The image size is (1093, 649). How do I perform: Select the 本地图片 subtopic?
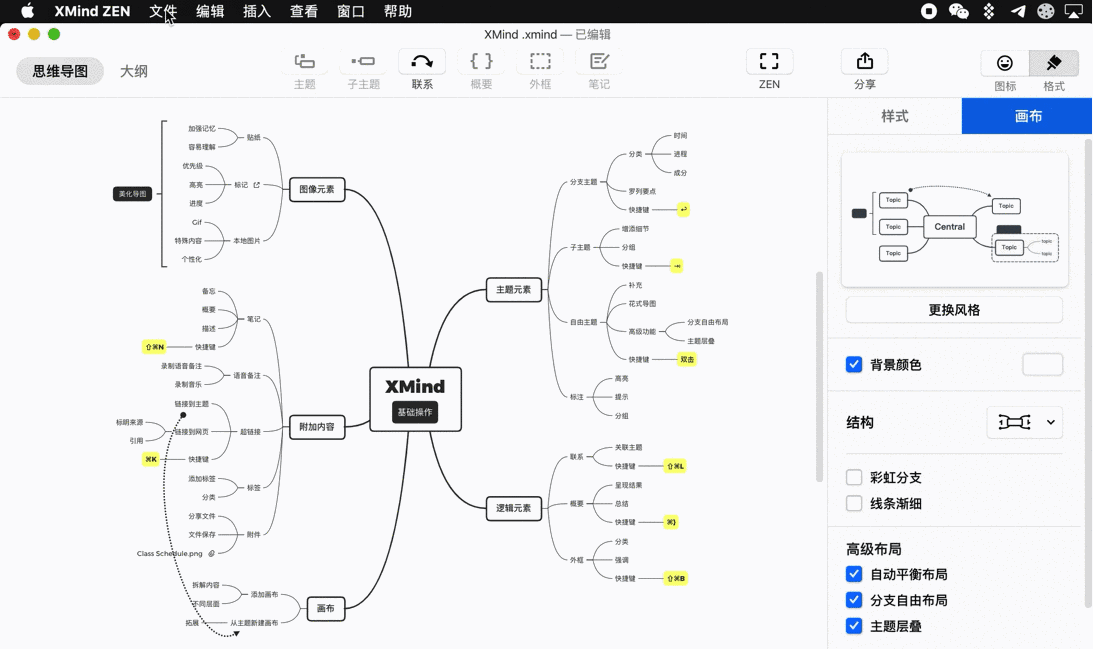247,240
